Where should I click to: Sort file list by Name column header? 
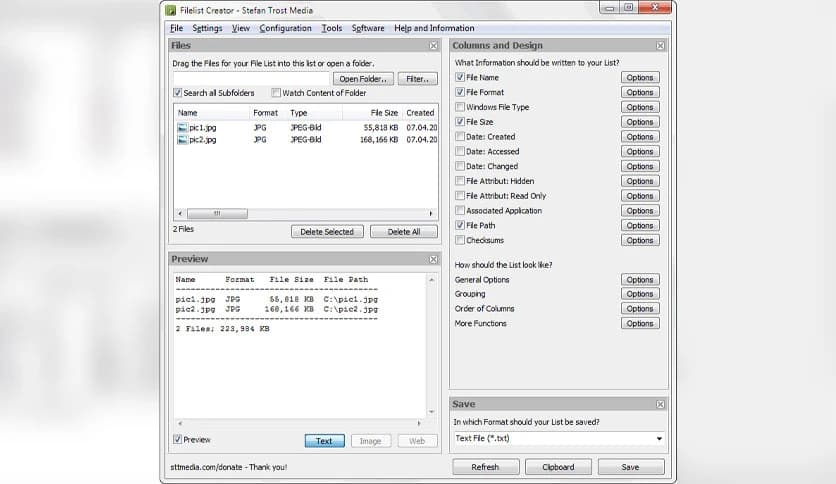(x=212, y=113)
